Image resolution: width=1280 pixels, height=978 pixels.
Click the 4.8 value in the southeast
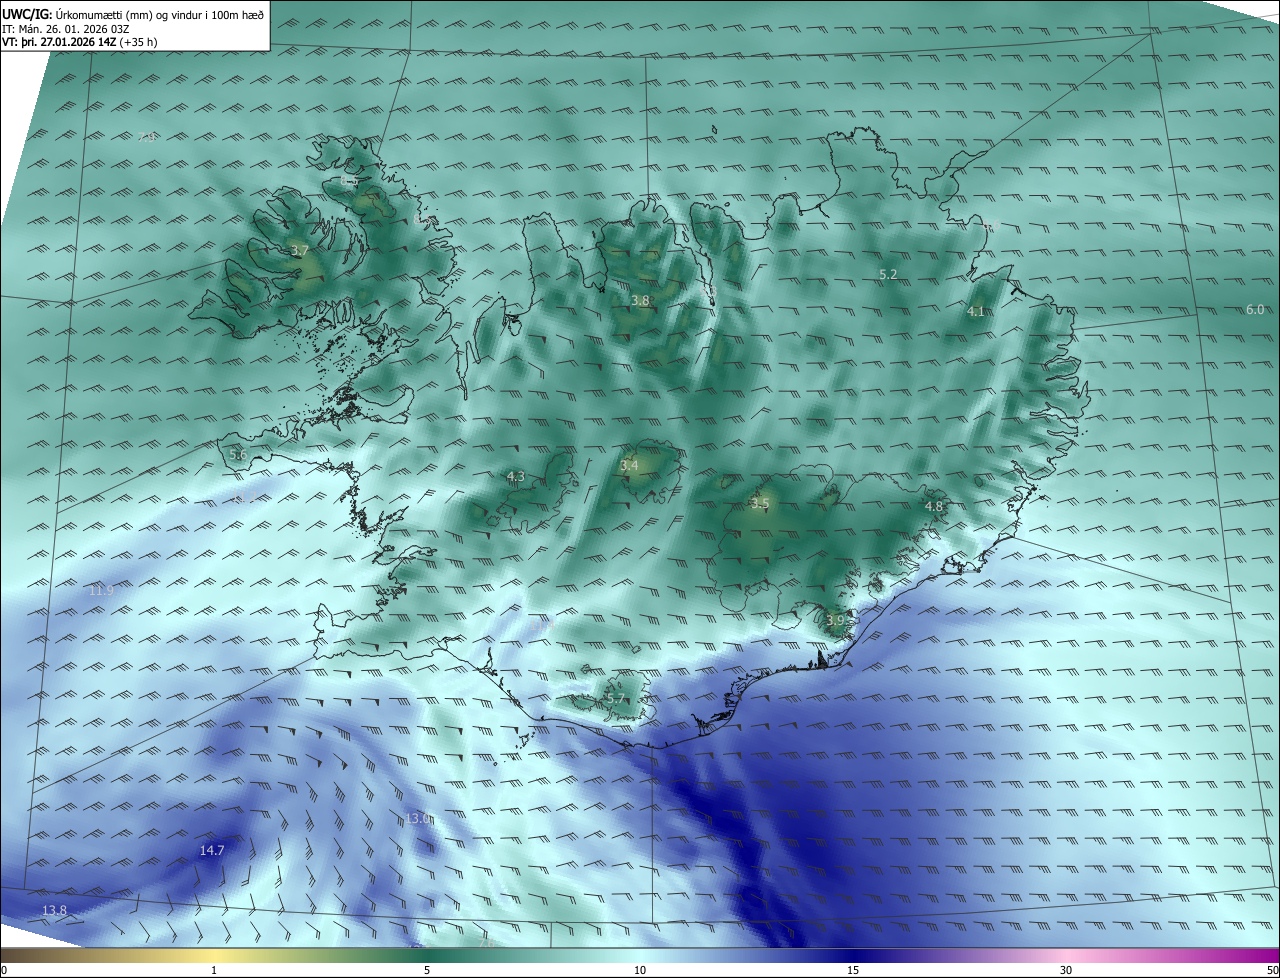pos(934,507)
